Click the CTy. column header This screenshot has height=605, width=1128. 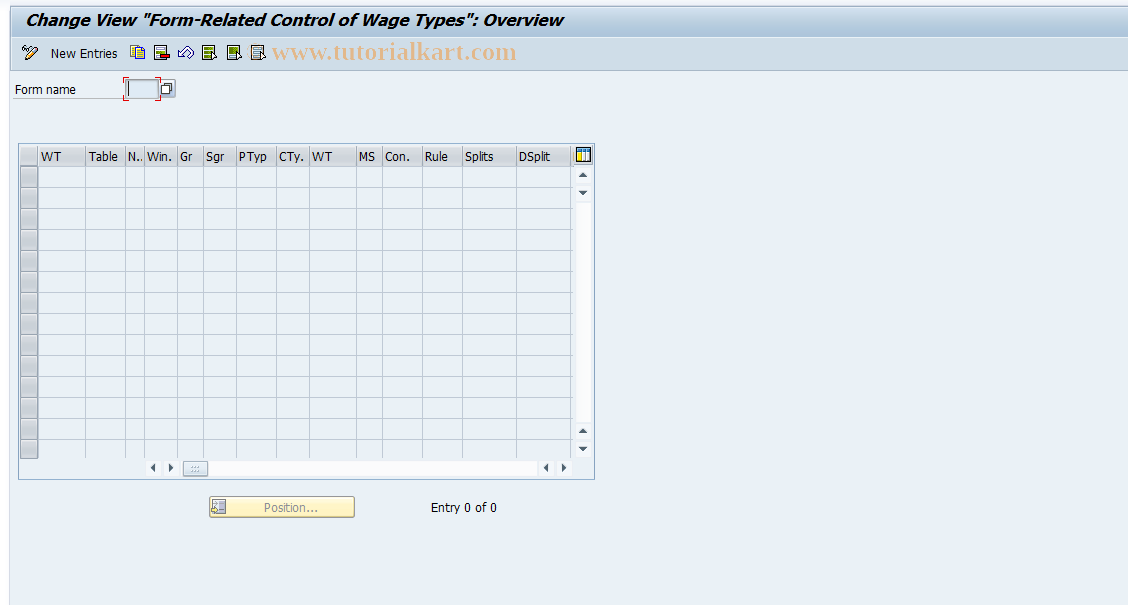293,156
